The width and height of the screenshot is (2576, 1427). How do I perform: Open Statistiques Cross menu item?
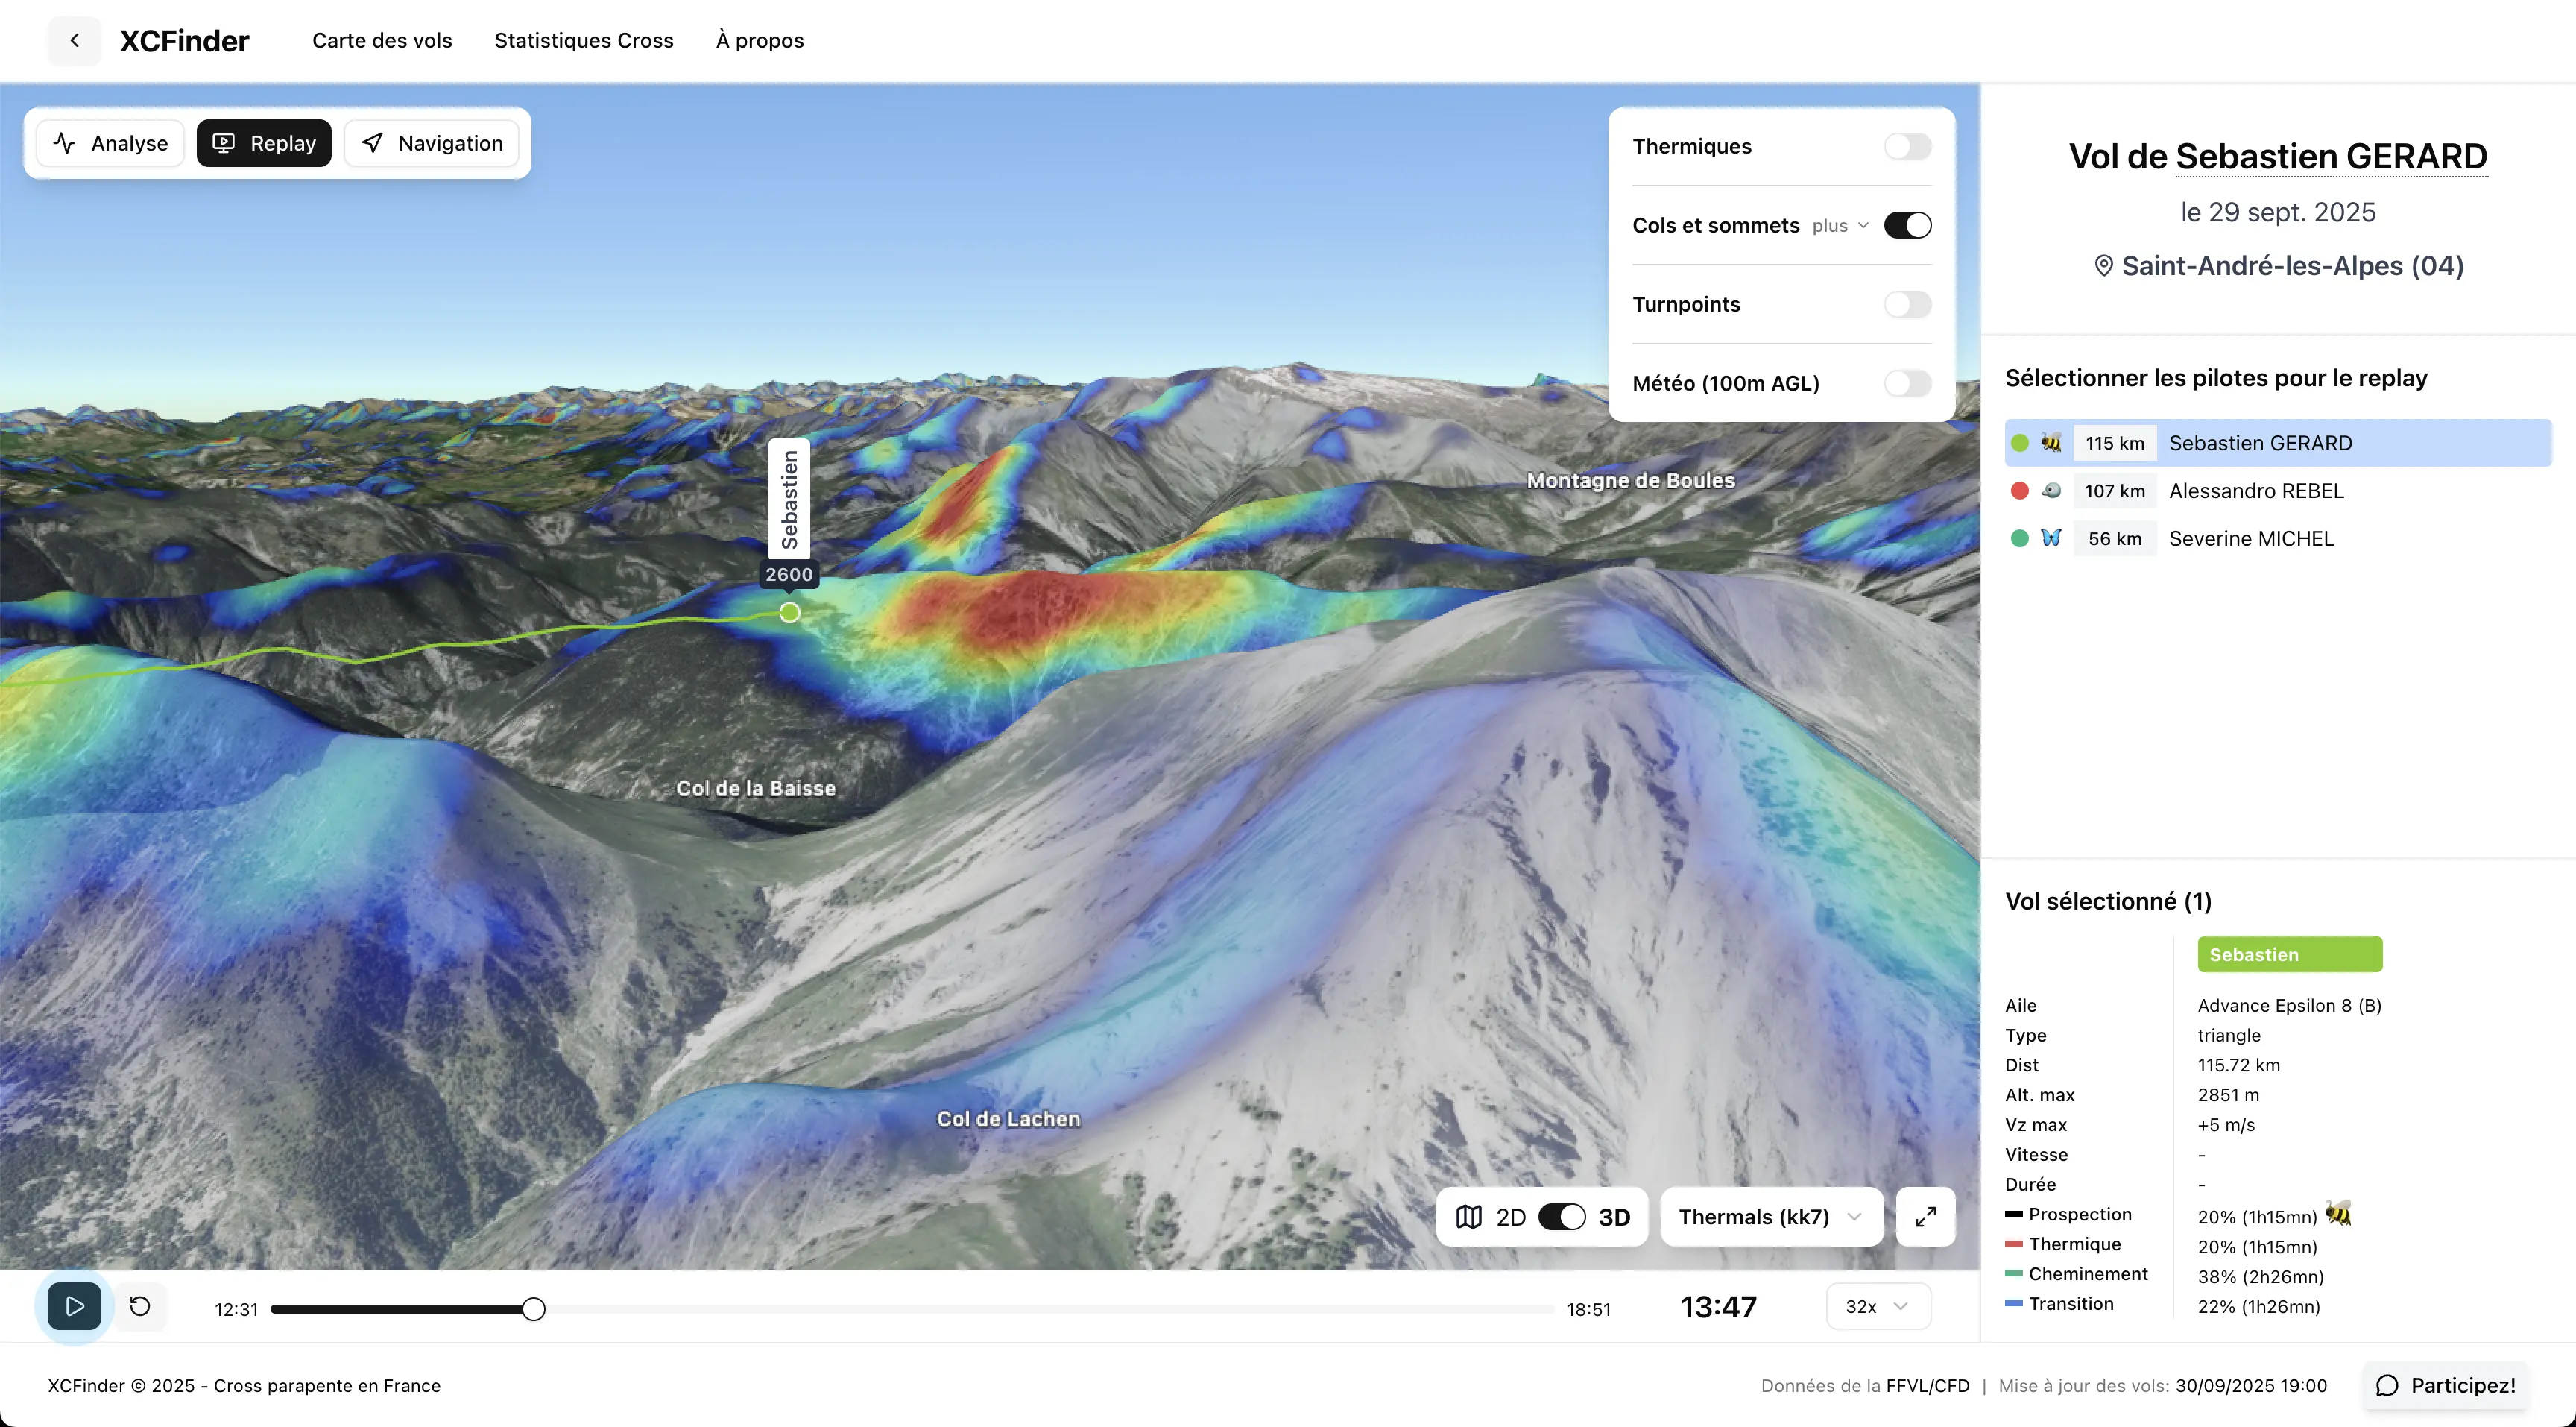[x=583, y=41]
